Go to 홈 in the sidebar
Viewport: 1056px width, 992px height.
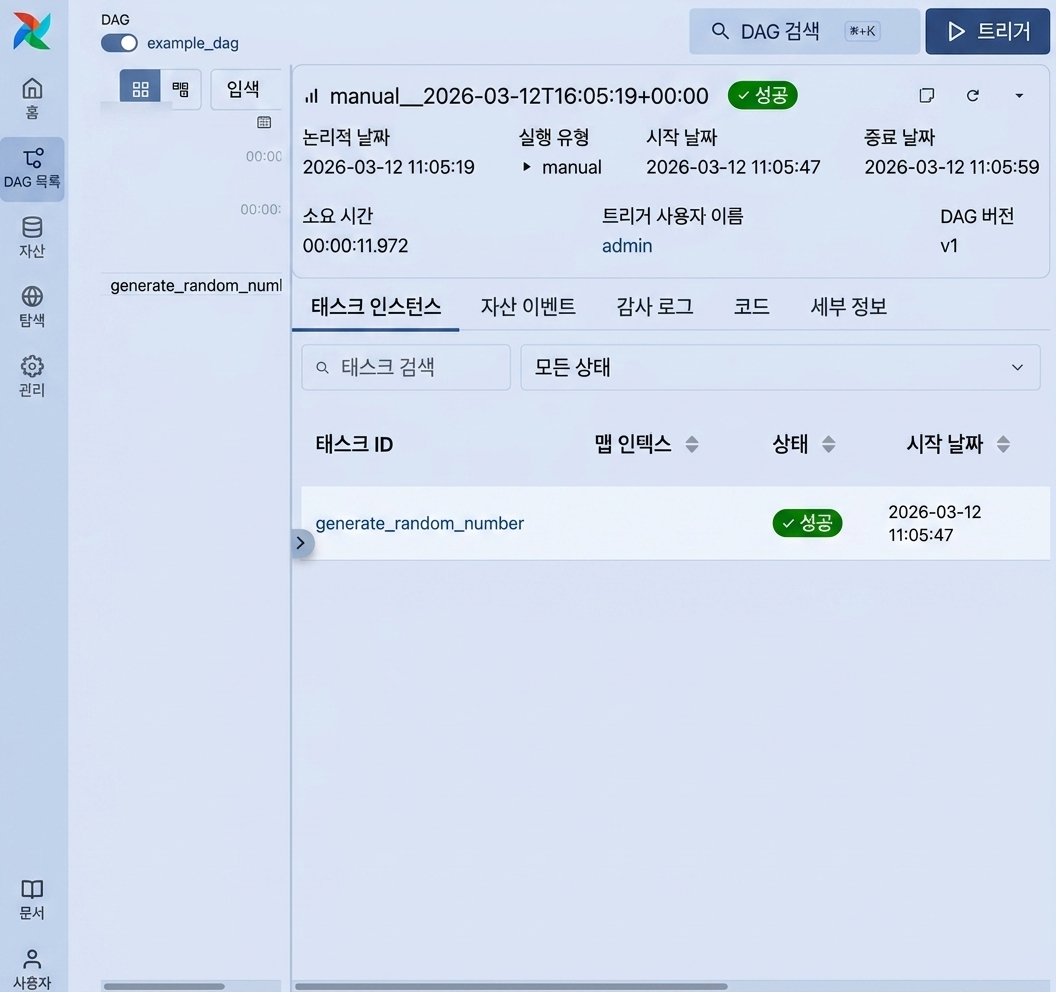point(32,98)
